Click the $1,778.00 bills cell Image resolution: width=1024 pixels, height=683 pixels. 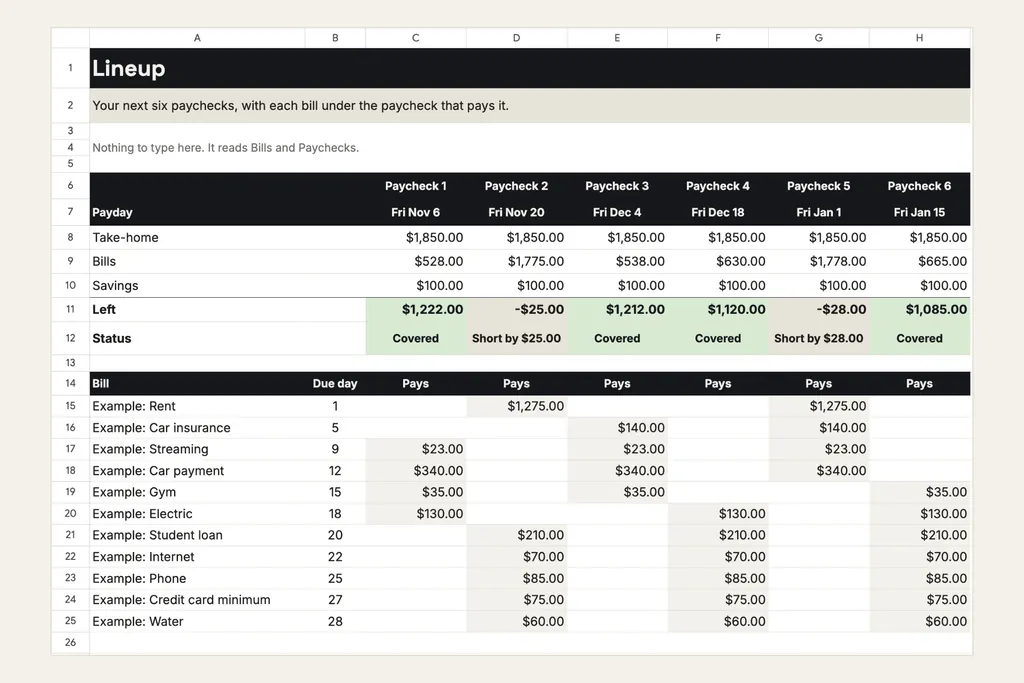[819, 262]
